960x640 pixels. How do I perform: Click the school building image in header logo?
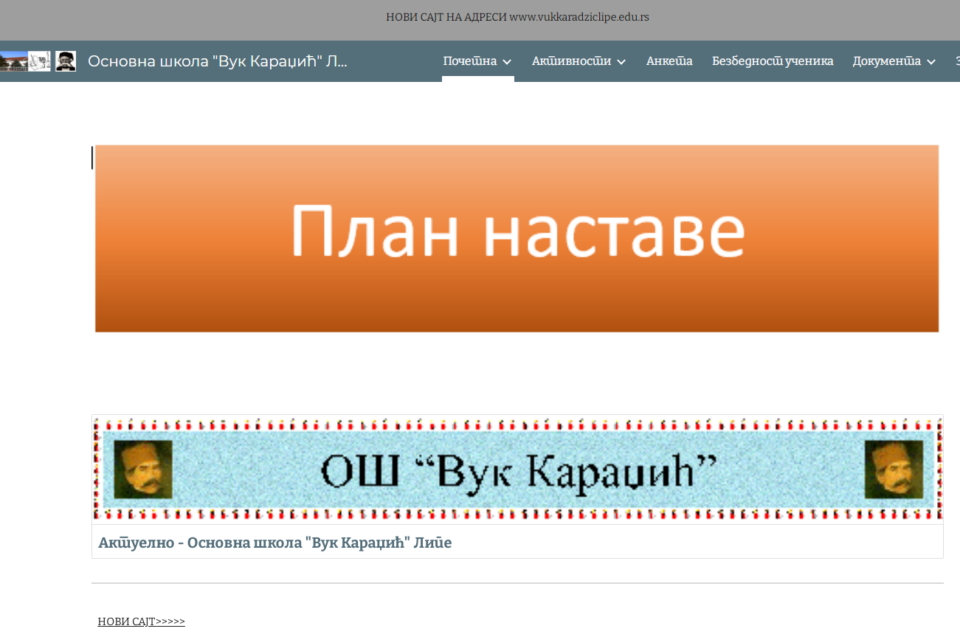13,61
